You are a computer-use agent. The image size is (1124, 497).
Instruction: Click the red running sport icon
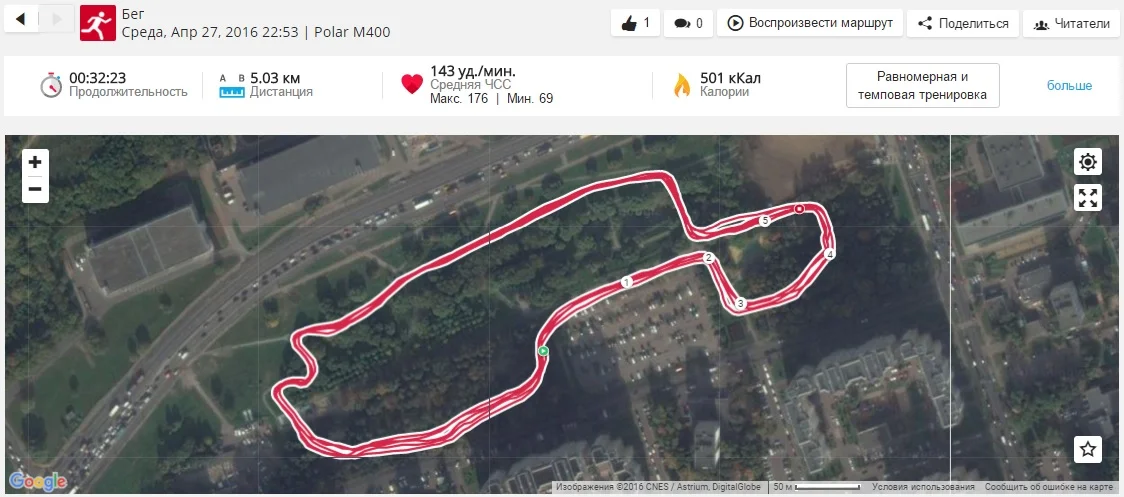[x=97, y=23]
